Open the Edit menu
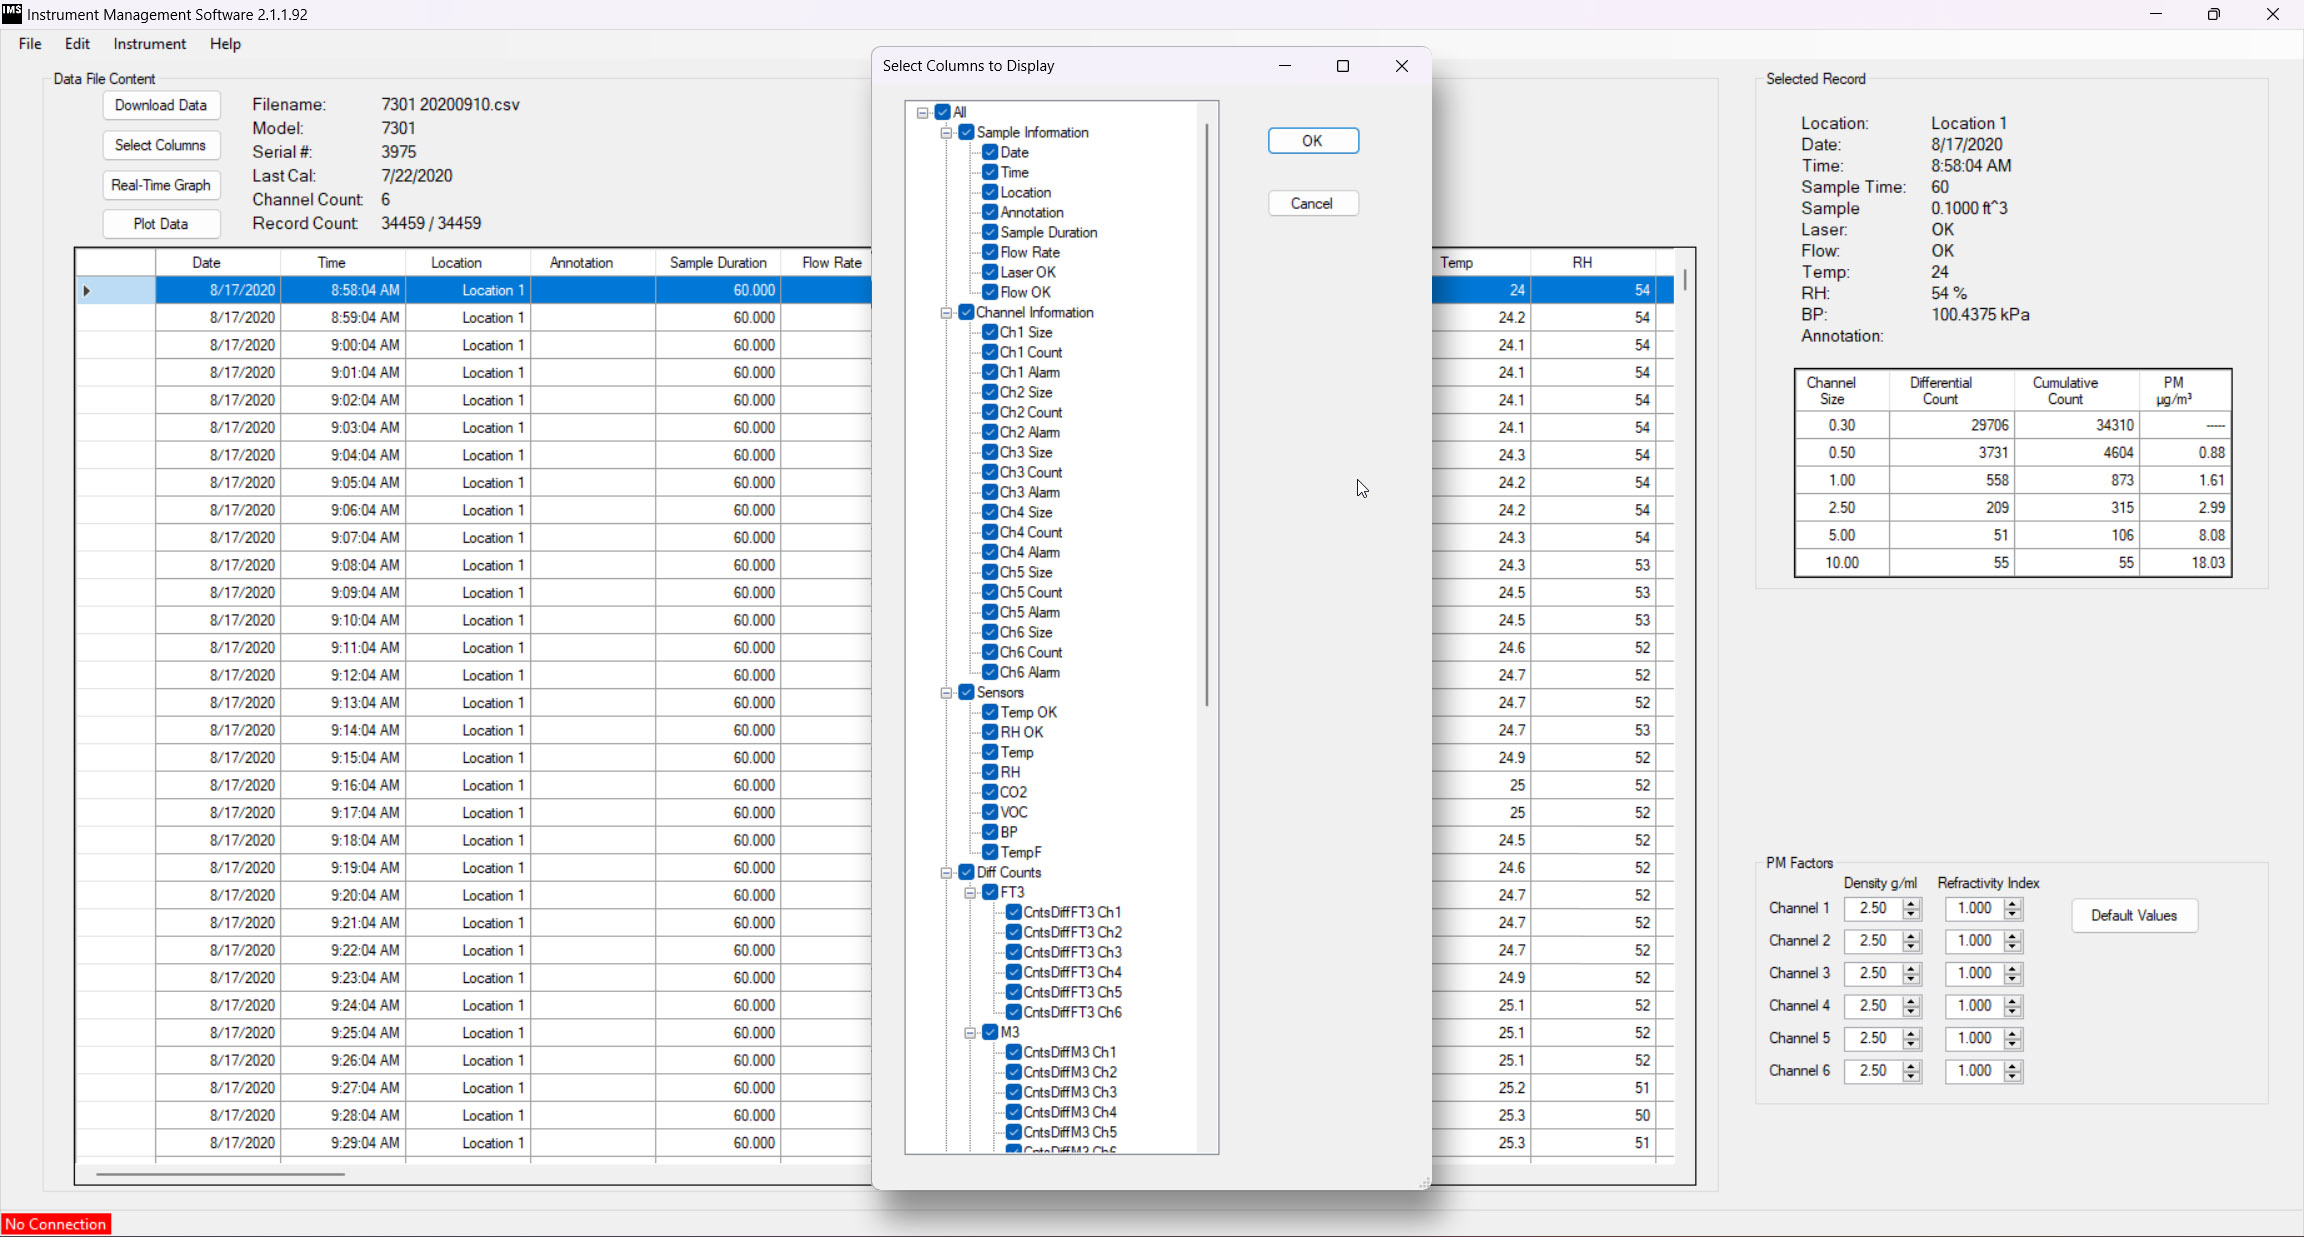Image resolution: width=2304 pixels, height=1237 pixels. 77,44
